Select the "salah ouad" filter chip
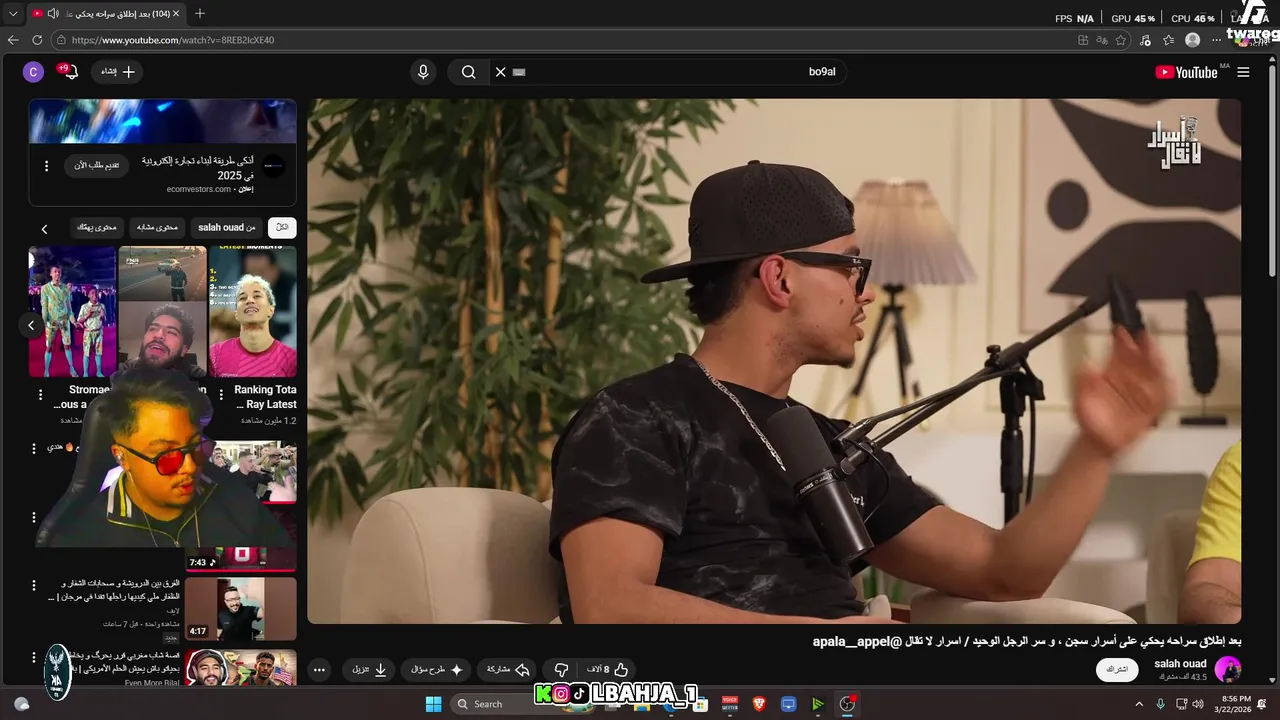This screenshot has width=1280, height=720. pyautogui.click(x=226, y=228)
